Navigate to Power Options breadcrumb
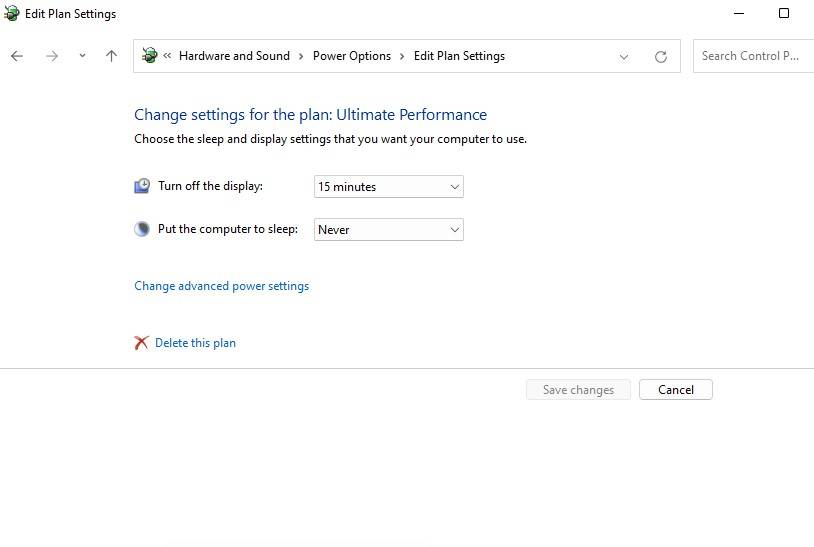The width and height of the screenshot is (814, 547). coord(351,56)
